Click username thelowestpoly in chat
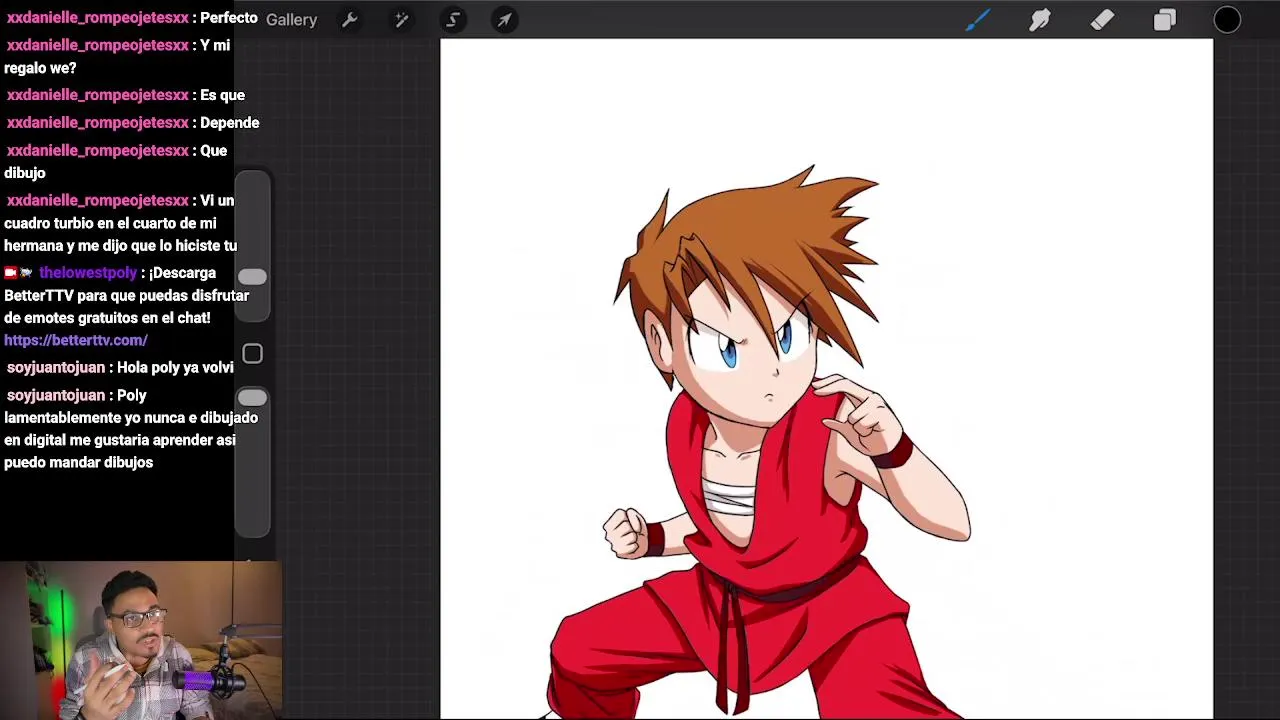Viewport: 1280px width, 720px height. [x=88, y=273]
